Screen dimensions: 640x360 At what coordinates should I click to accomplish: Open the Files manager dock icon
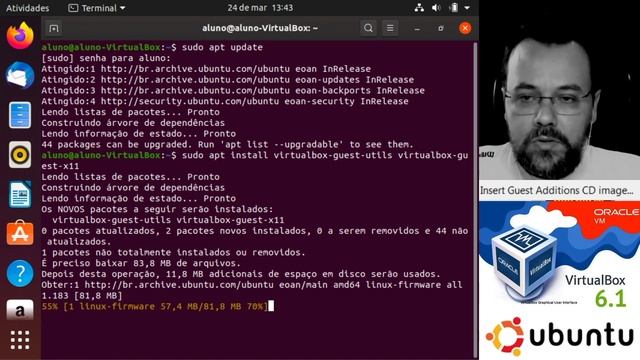tap(20, 115)
